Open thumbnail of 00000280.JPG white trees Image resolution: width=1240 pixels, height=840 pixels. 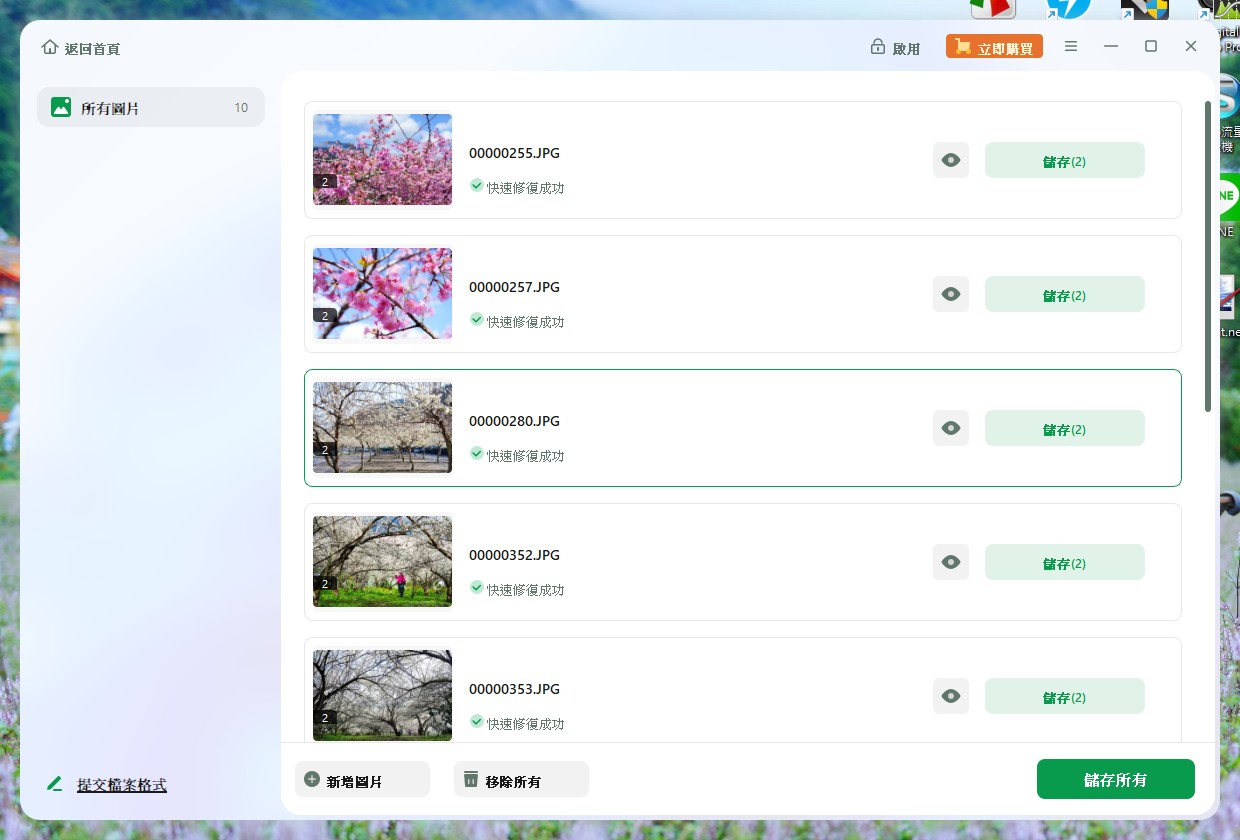[382, 427]
